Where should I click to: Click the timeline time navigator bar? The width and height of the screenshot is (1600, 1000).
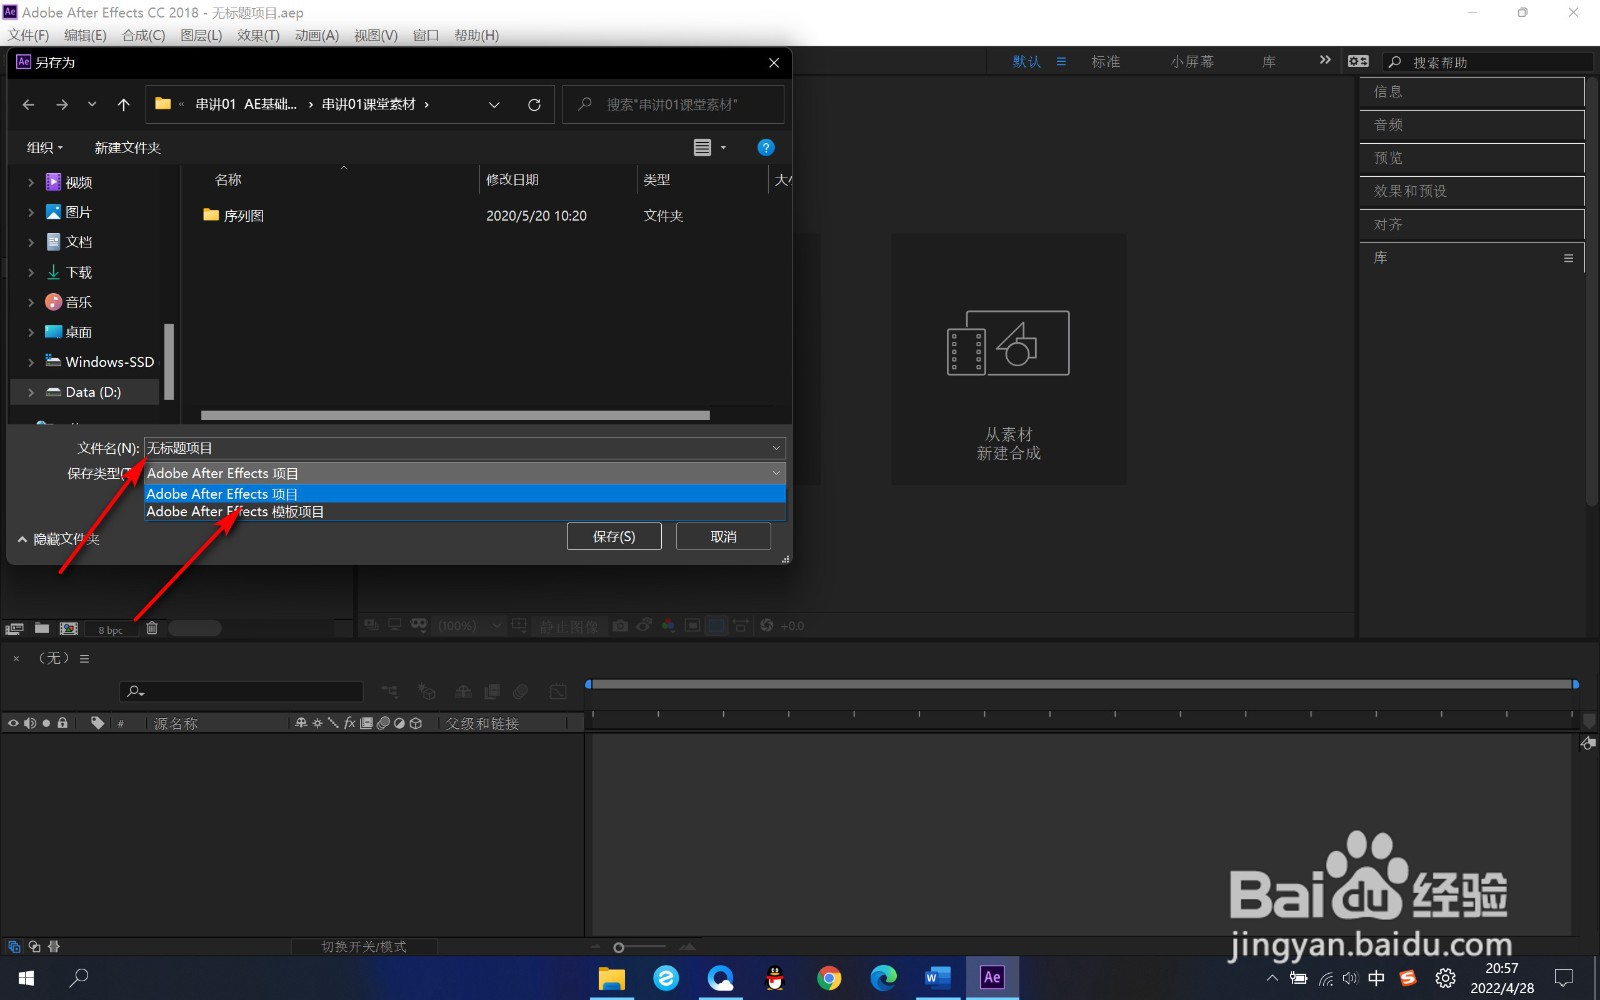[1081, 684]
